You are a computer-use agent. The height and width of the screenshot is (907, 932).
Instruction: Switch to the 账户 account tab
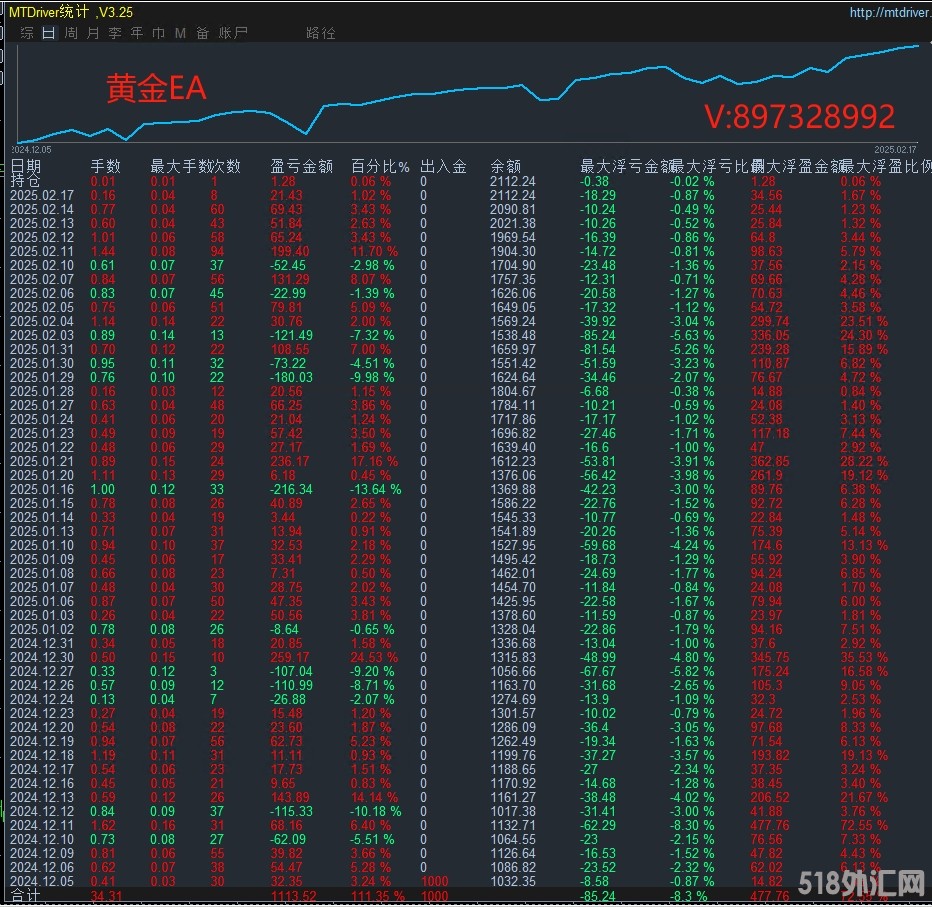[233, 33]
